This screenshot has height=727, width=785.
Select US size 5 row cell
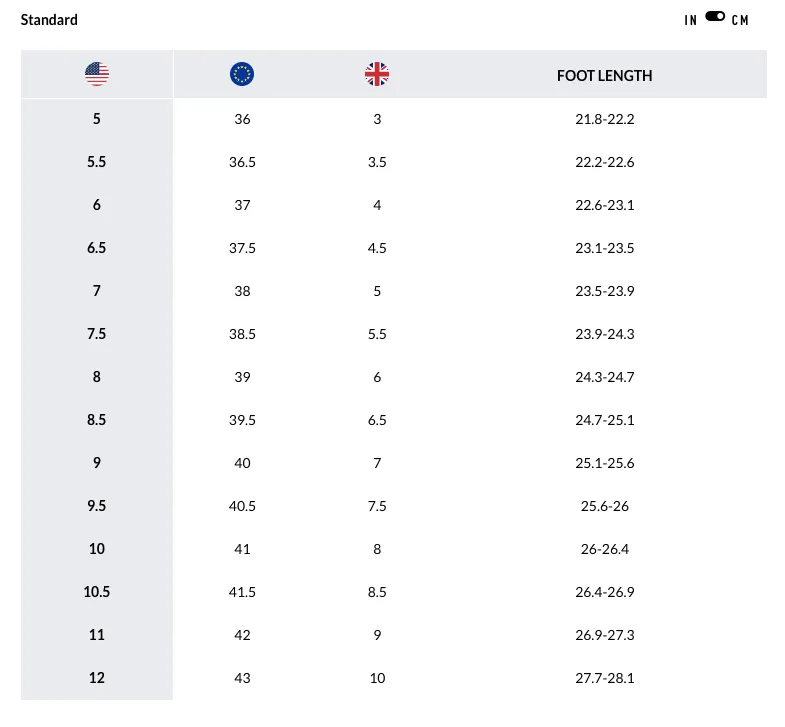tap(97, 119)
